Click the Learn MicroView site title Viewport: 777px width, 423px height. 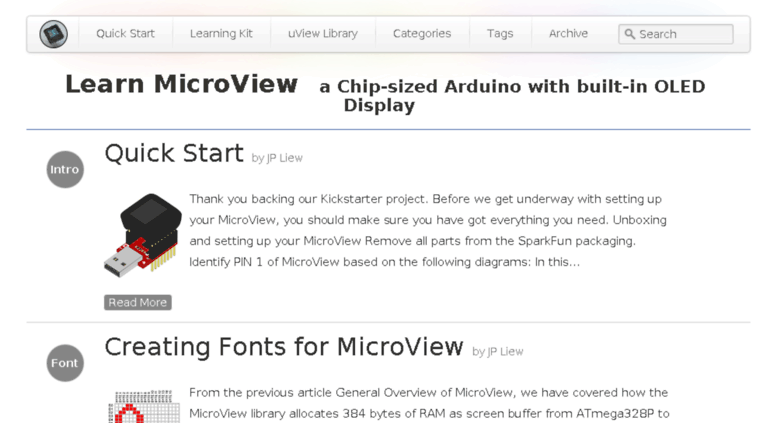click(x=181, y=84)
